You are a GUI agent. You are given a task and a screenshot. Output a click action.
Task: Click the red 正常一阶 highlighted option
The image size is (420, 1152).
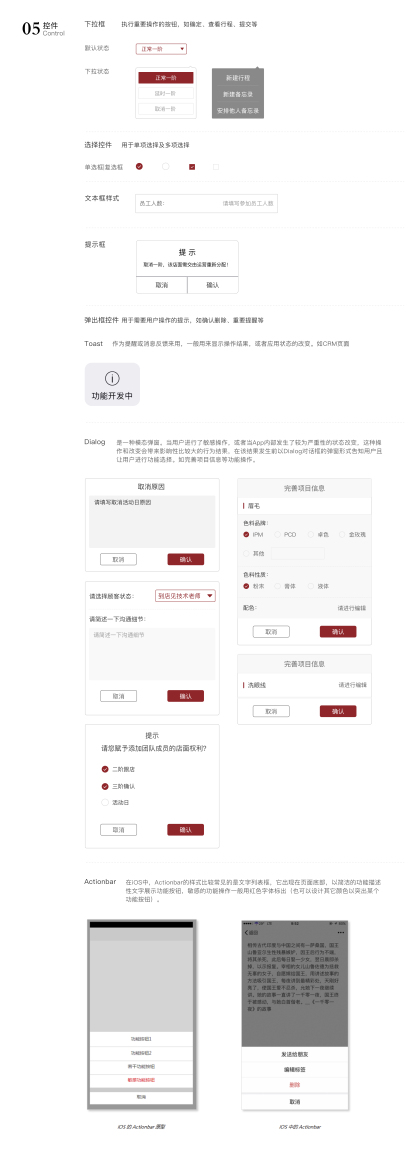coord(165,77)
